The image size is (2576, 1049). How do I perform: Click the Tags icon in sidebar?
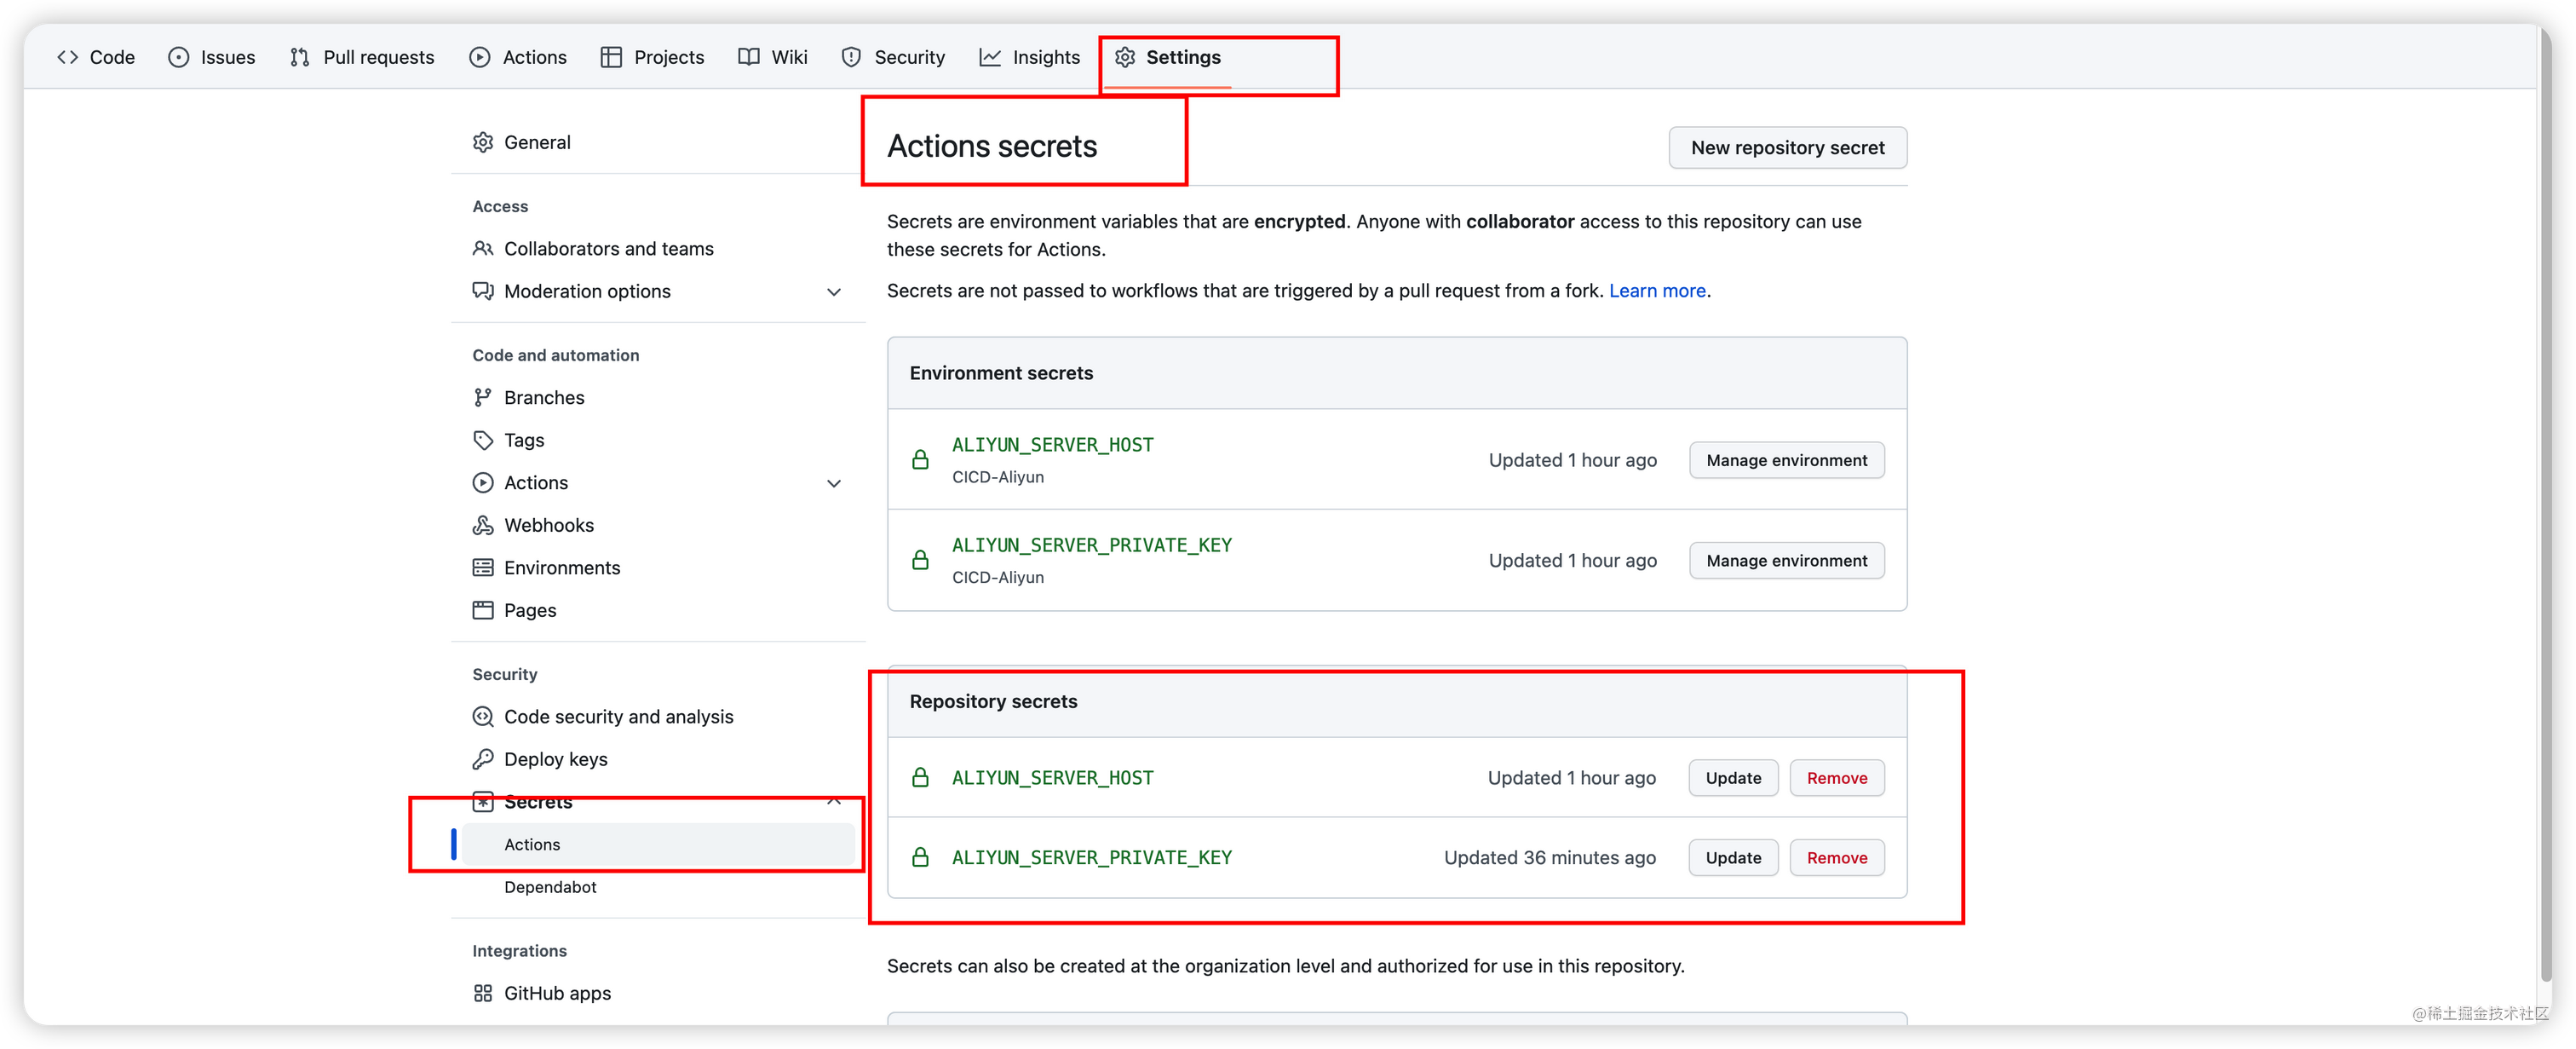pos(483,440)
